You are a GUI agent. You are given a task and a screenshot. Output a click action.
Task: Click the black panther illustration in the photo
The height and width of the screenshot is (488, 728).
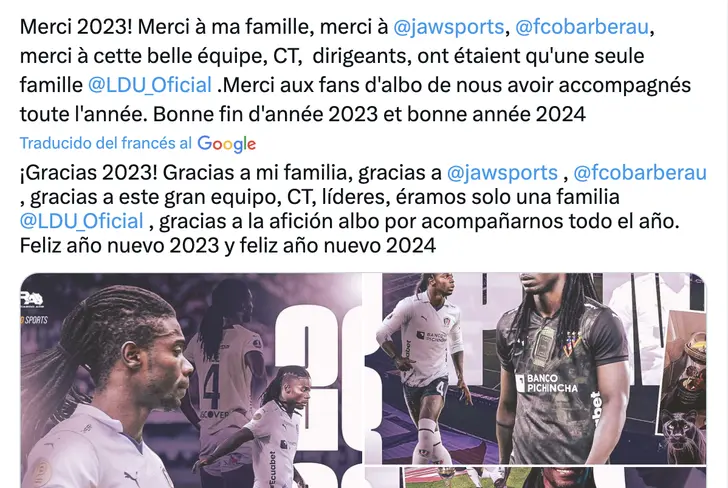point(682,434)
